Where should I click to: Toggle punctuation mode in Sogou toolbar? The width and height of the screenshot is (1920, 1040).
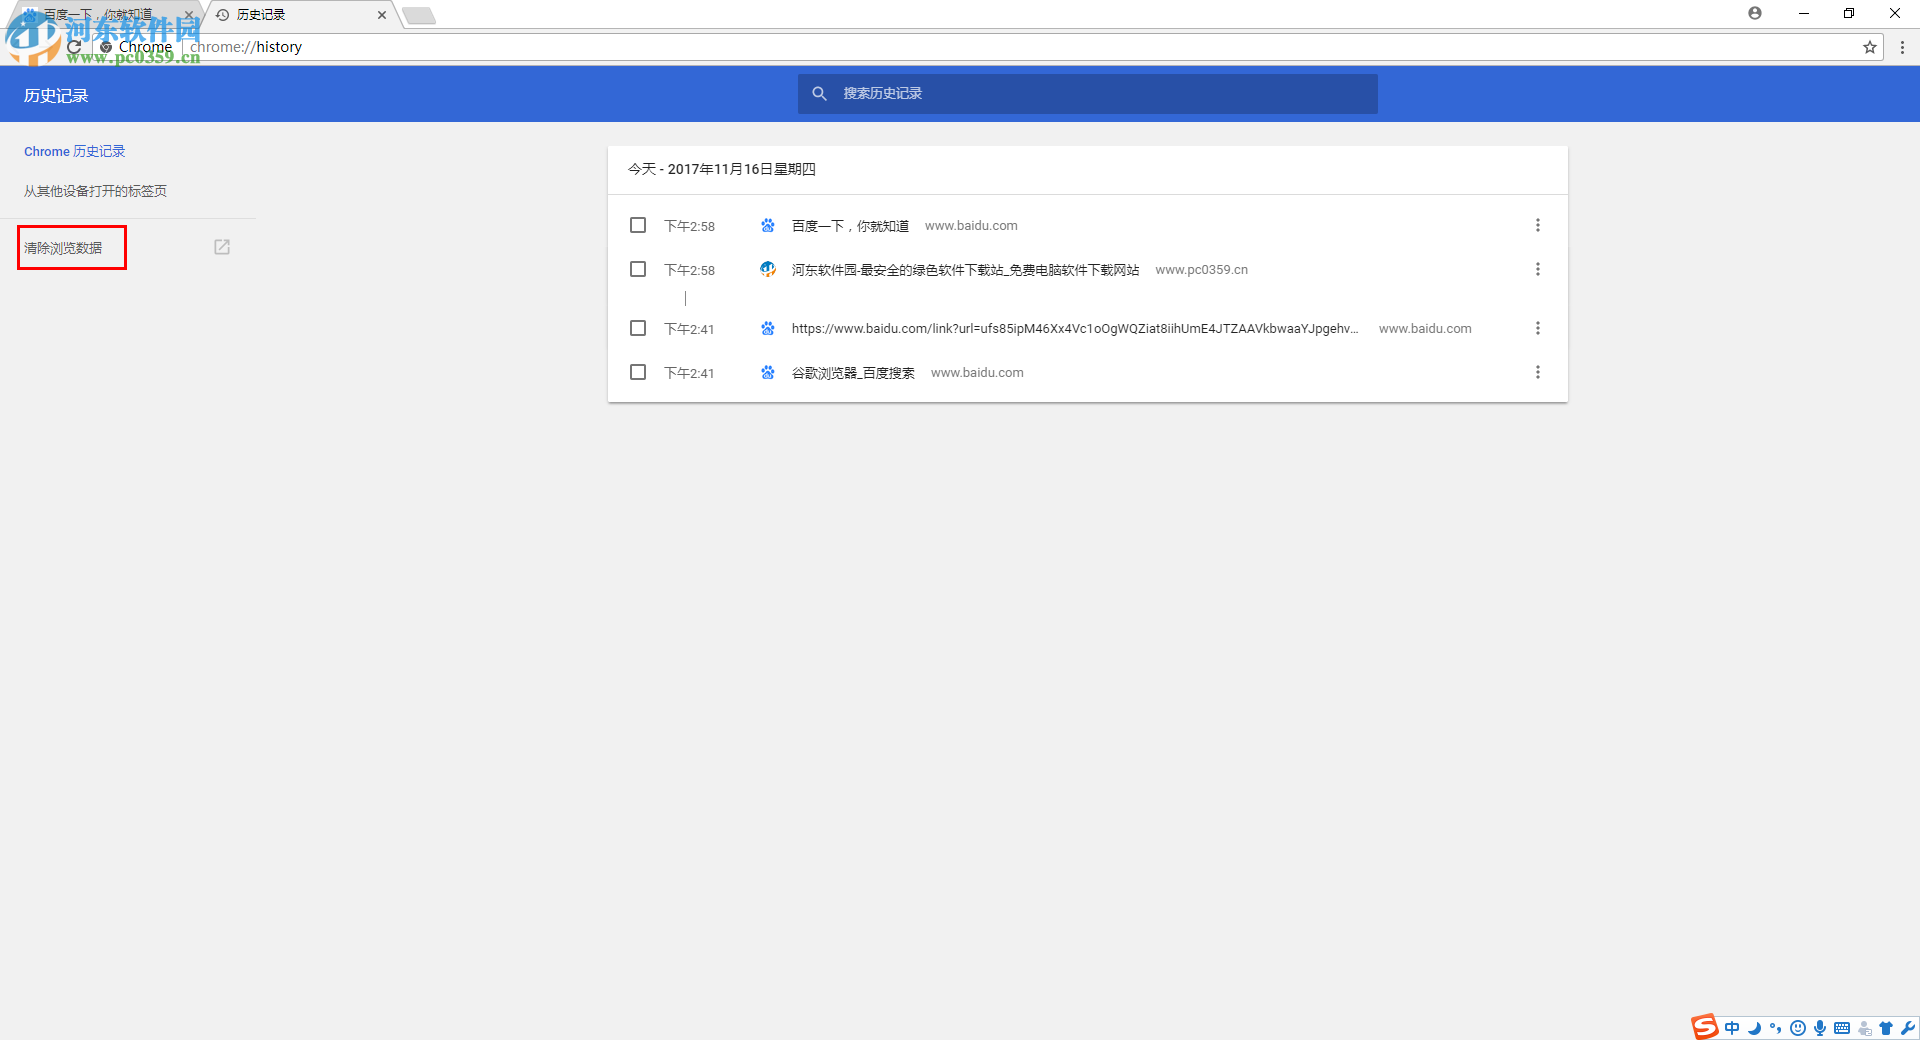click(1776, 1028)
